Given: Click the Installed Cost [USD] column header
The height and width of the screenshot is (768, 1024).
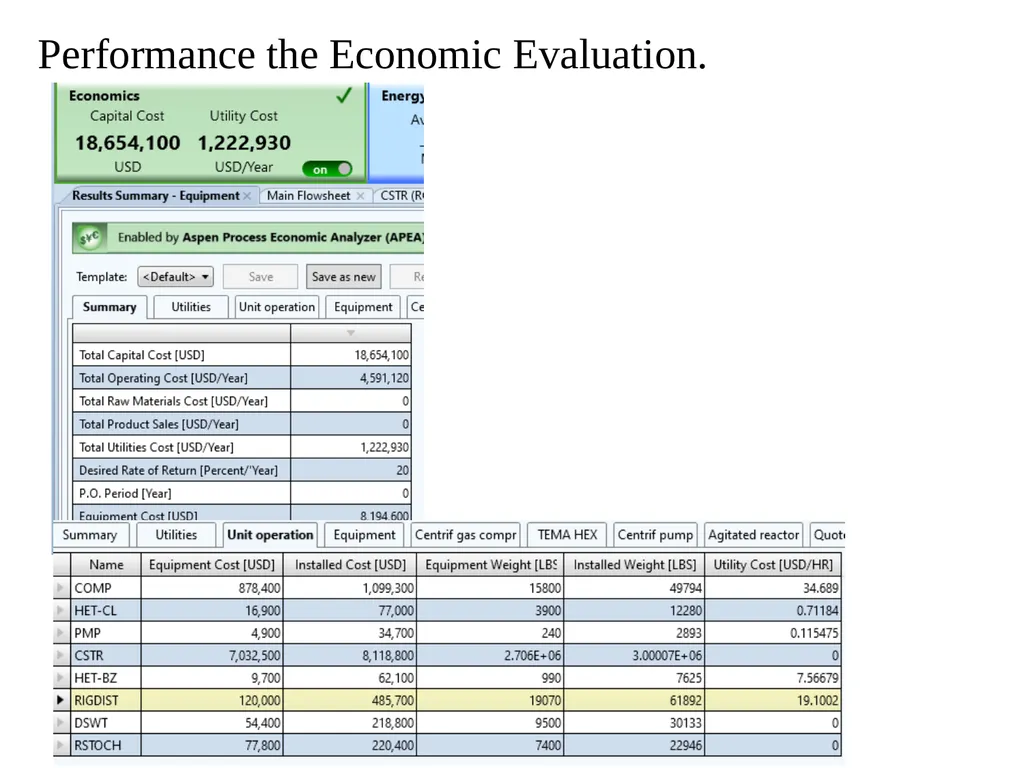Looking at the screenshot, I should tap(350, 565).
